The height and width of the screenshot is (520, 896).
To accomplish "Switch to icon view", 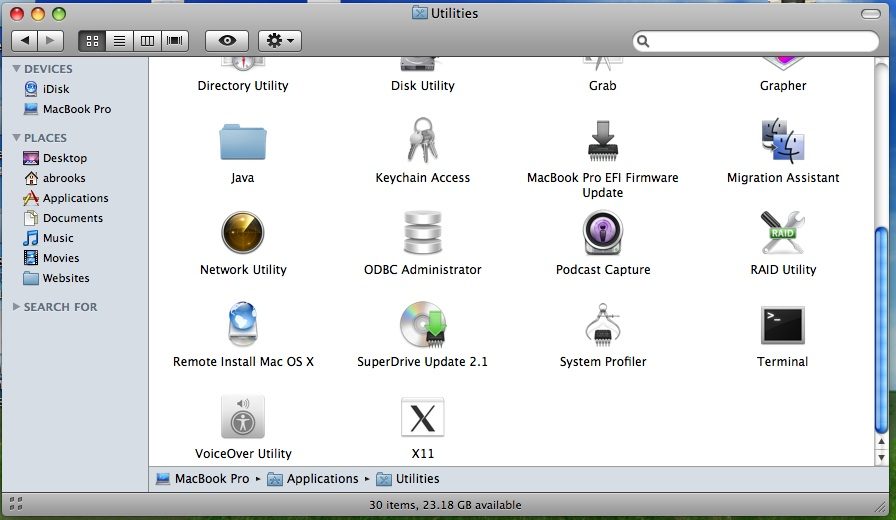I will pos(92,41).
